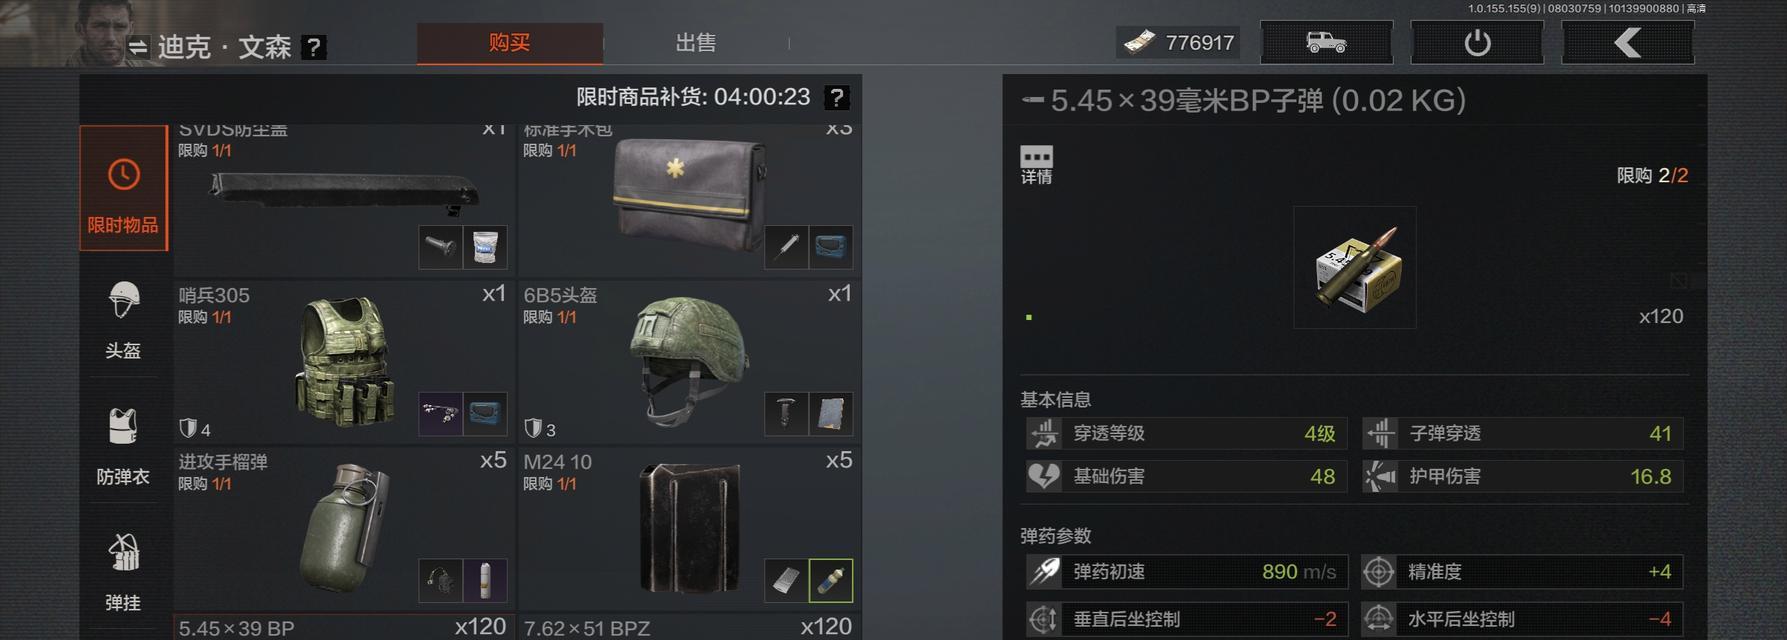Image resolution: width=1787 pixels, height=640 pixels.
Task: Click the 5.45×39 ammo box image
Action: [x=1355, y=267]
